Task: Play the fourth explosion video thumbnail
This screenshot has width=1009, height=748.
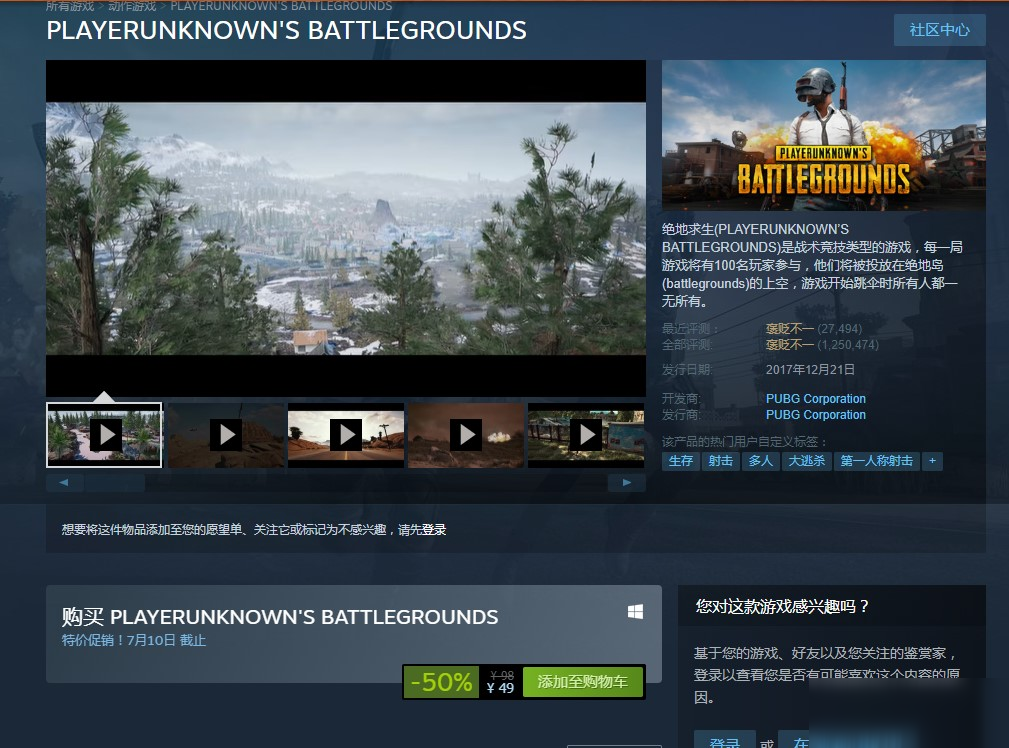Action: 466,435
